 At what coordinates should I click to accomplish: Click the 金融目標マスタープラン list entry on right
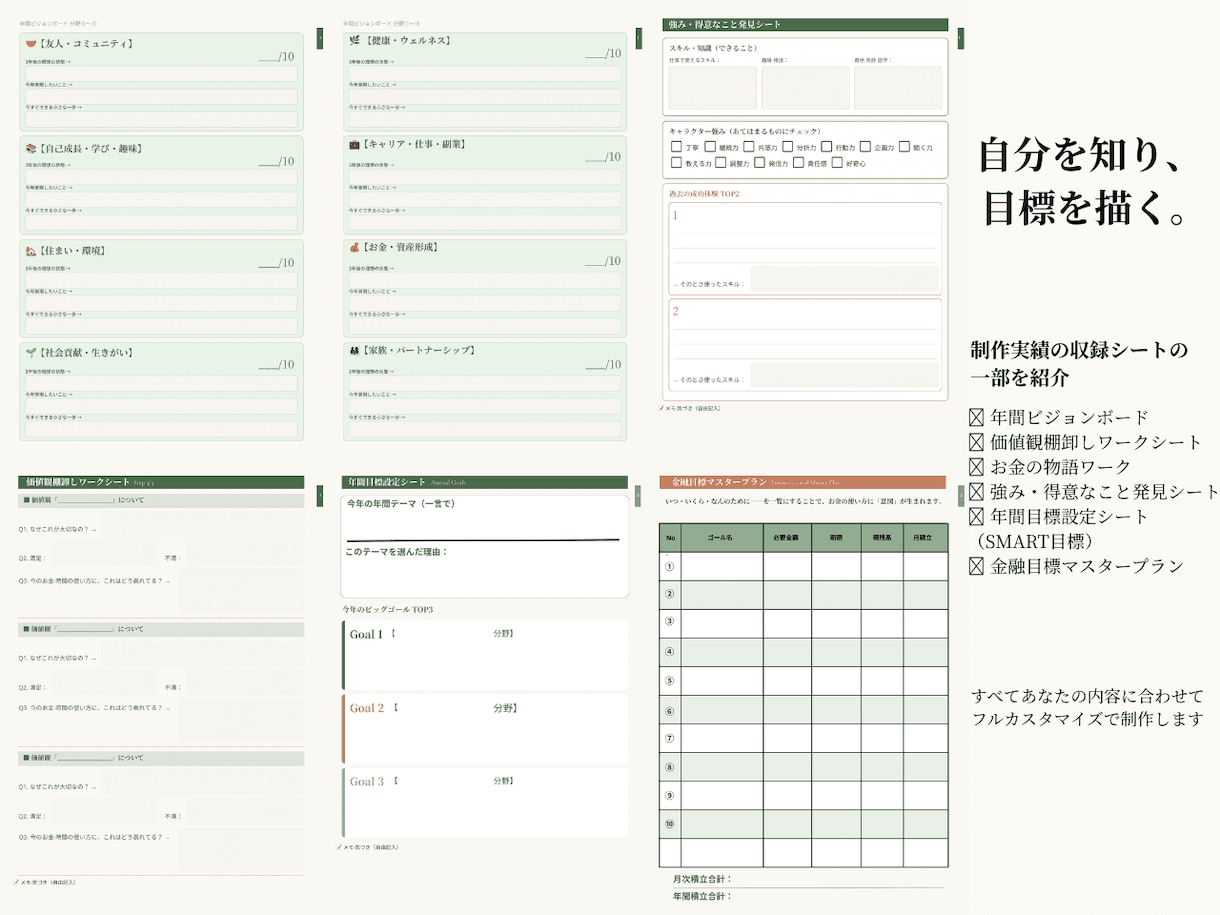[1077, 566]
